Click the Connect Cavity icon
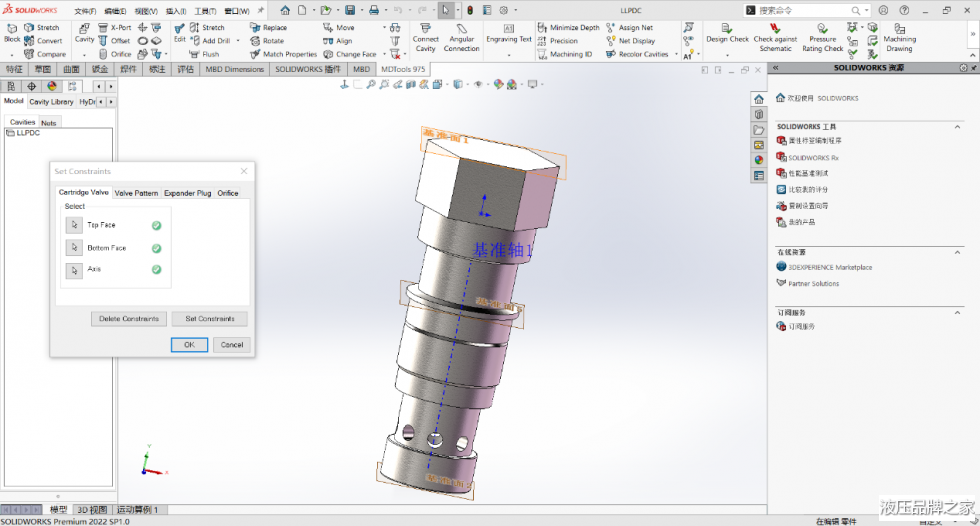This screenshot has width=980, height=526. [x=426, y=29]
